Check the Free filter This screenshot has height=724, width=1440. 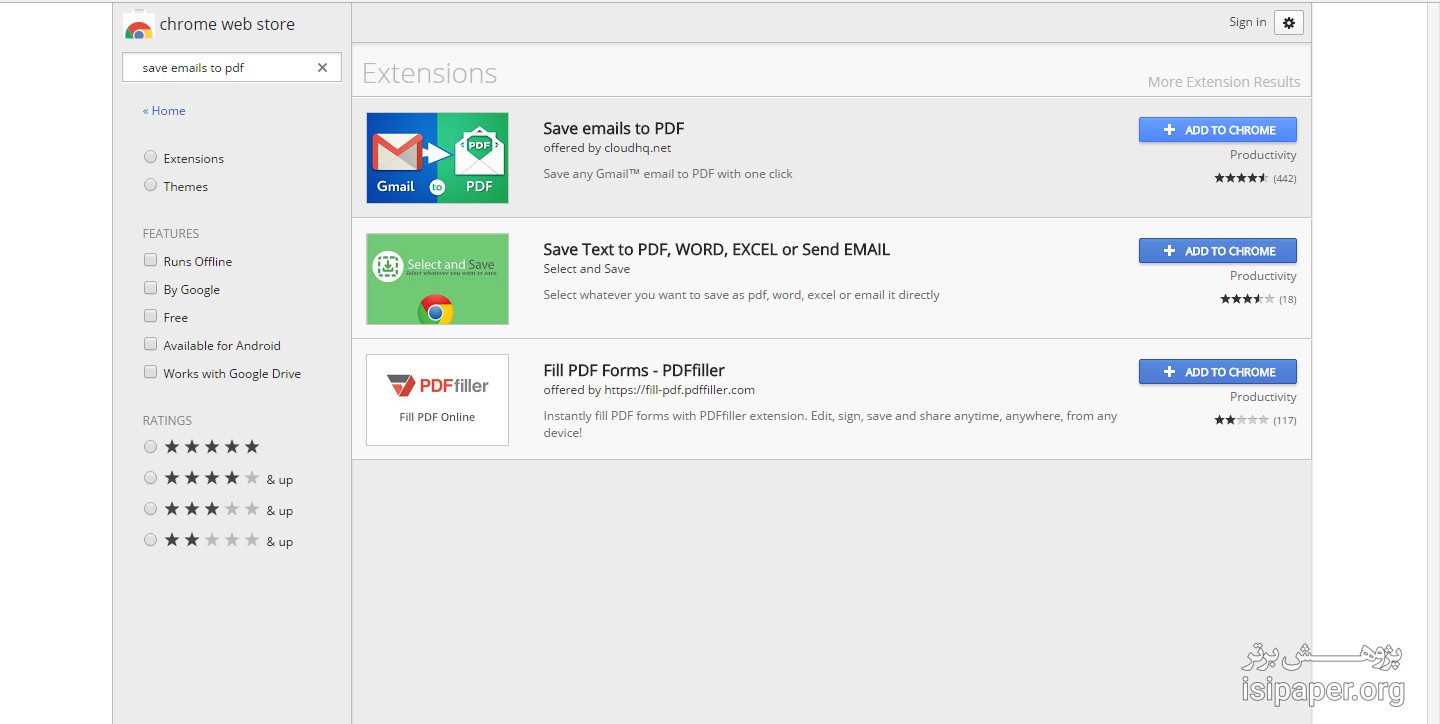pyautogui.click(x=150, y=316)
